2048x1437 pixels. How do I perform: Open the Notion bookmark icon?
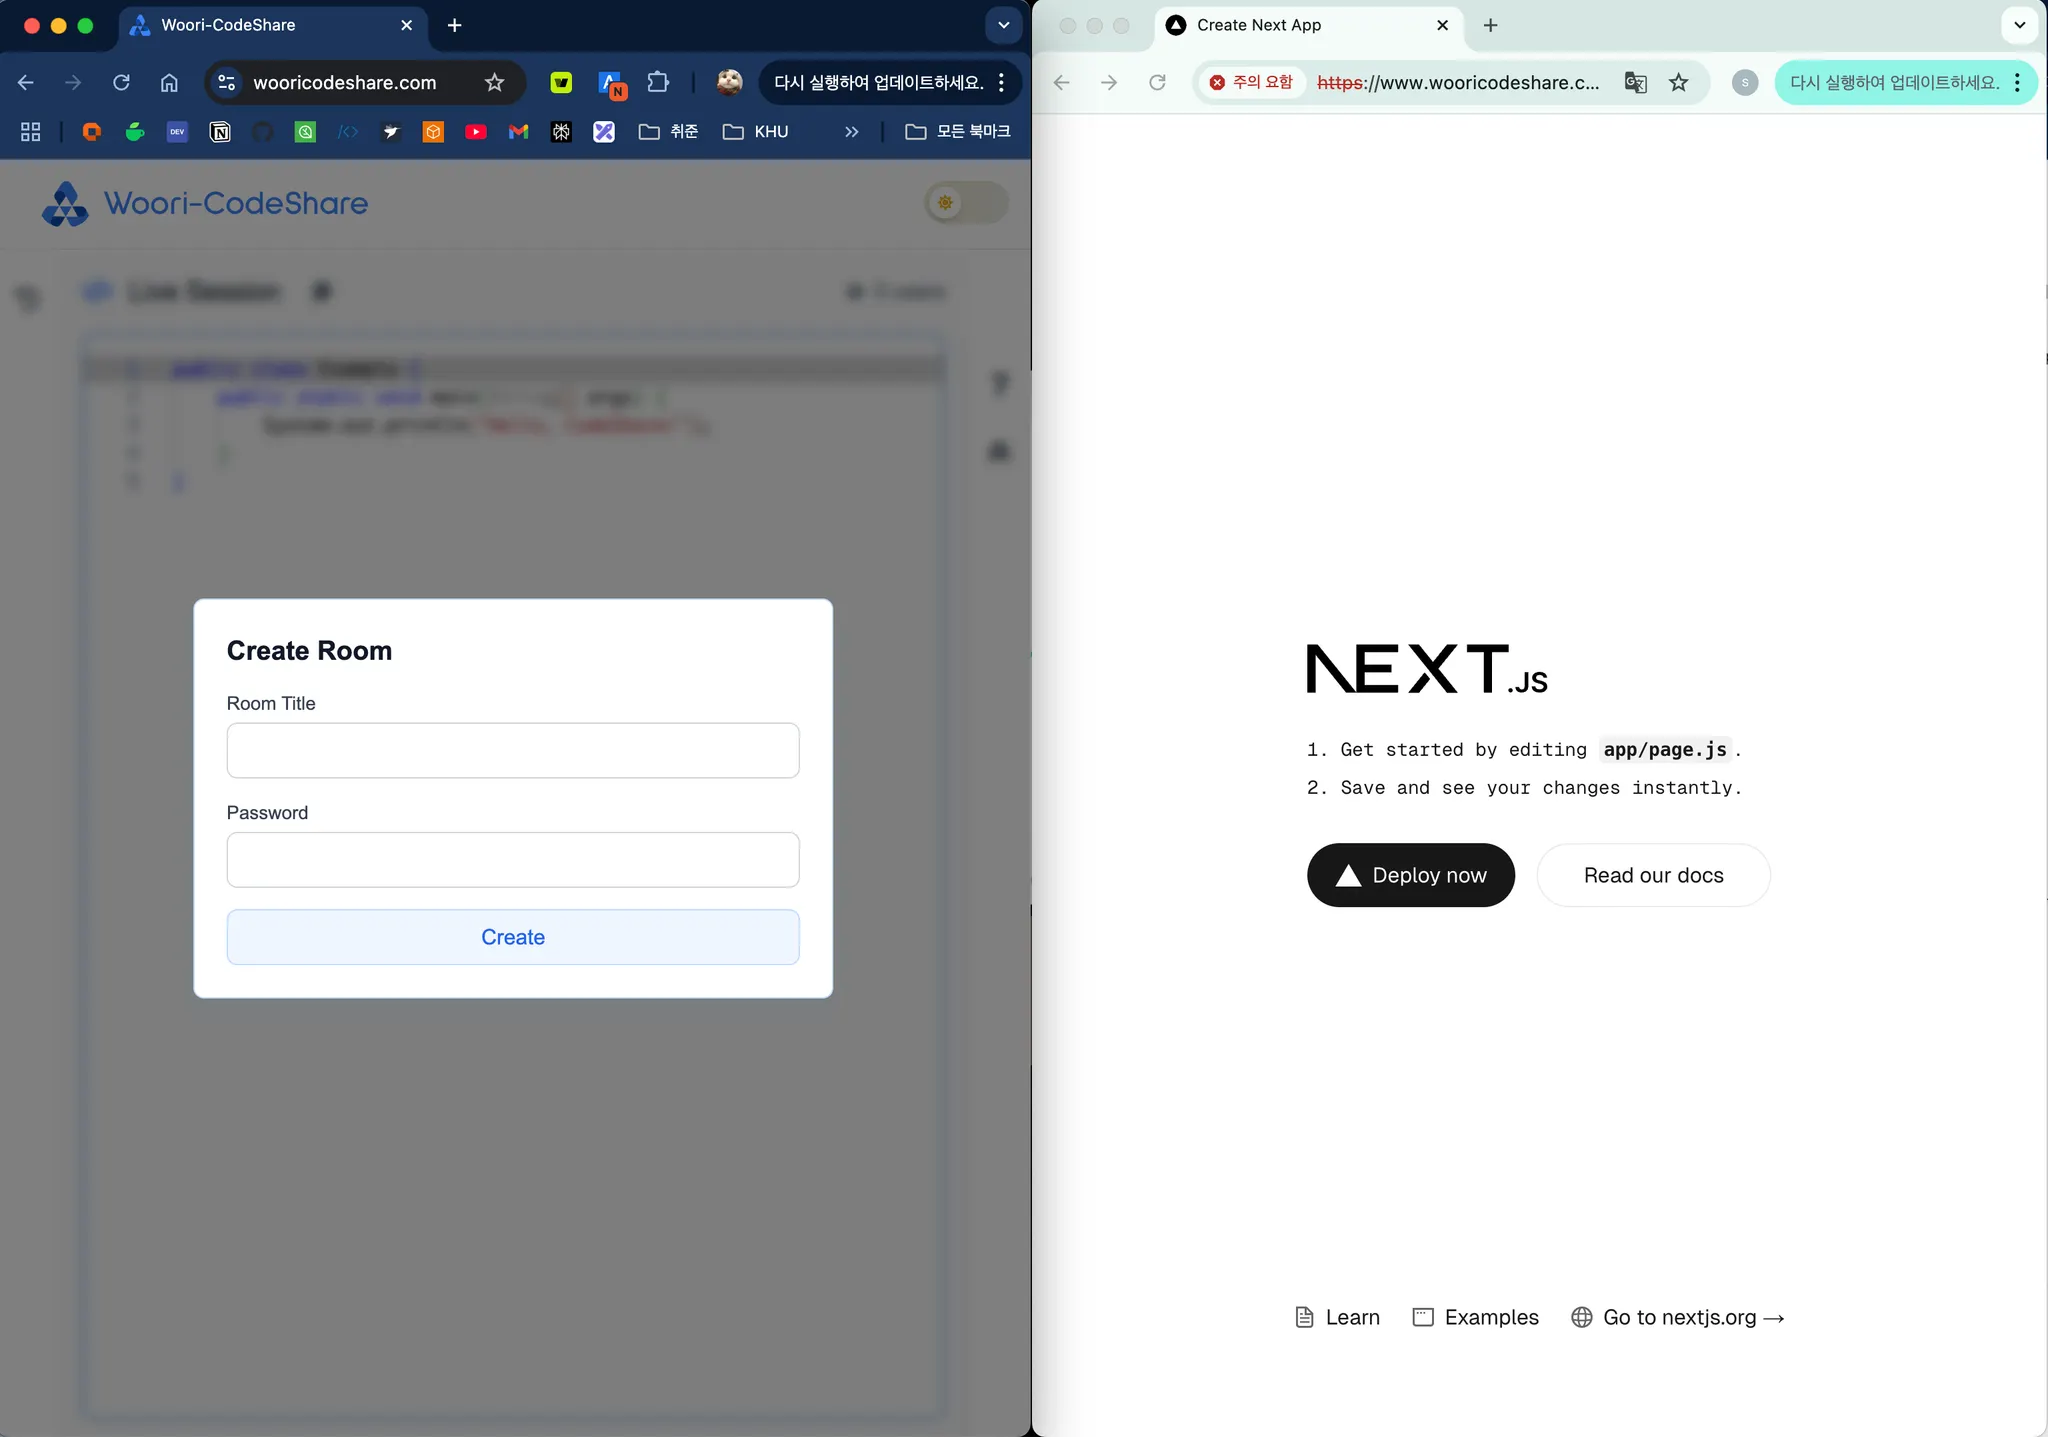[x=220, y=132]
